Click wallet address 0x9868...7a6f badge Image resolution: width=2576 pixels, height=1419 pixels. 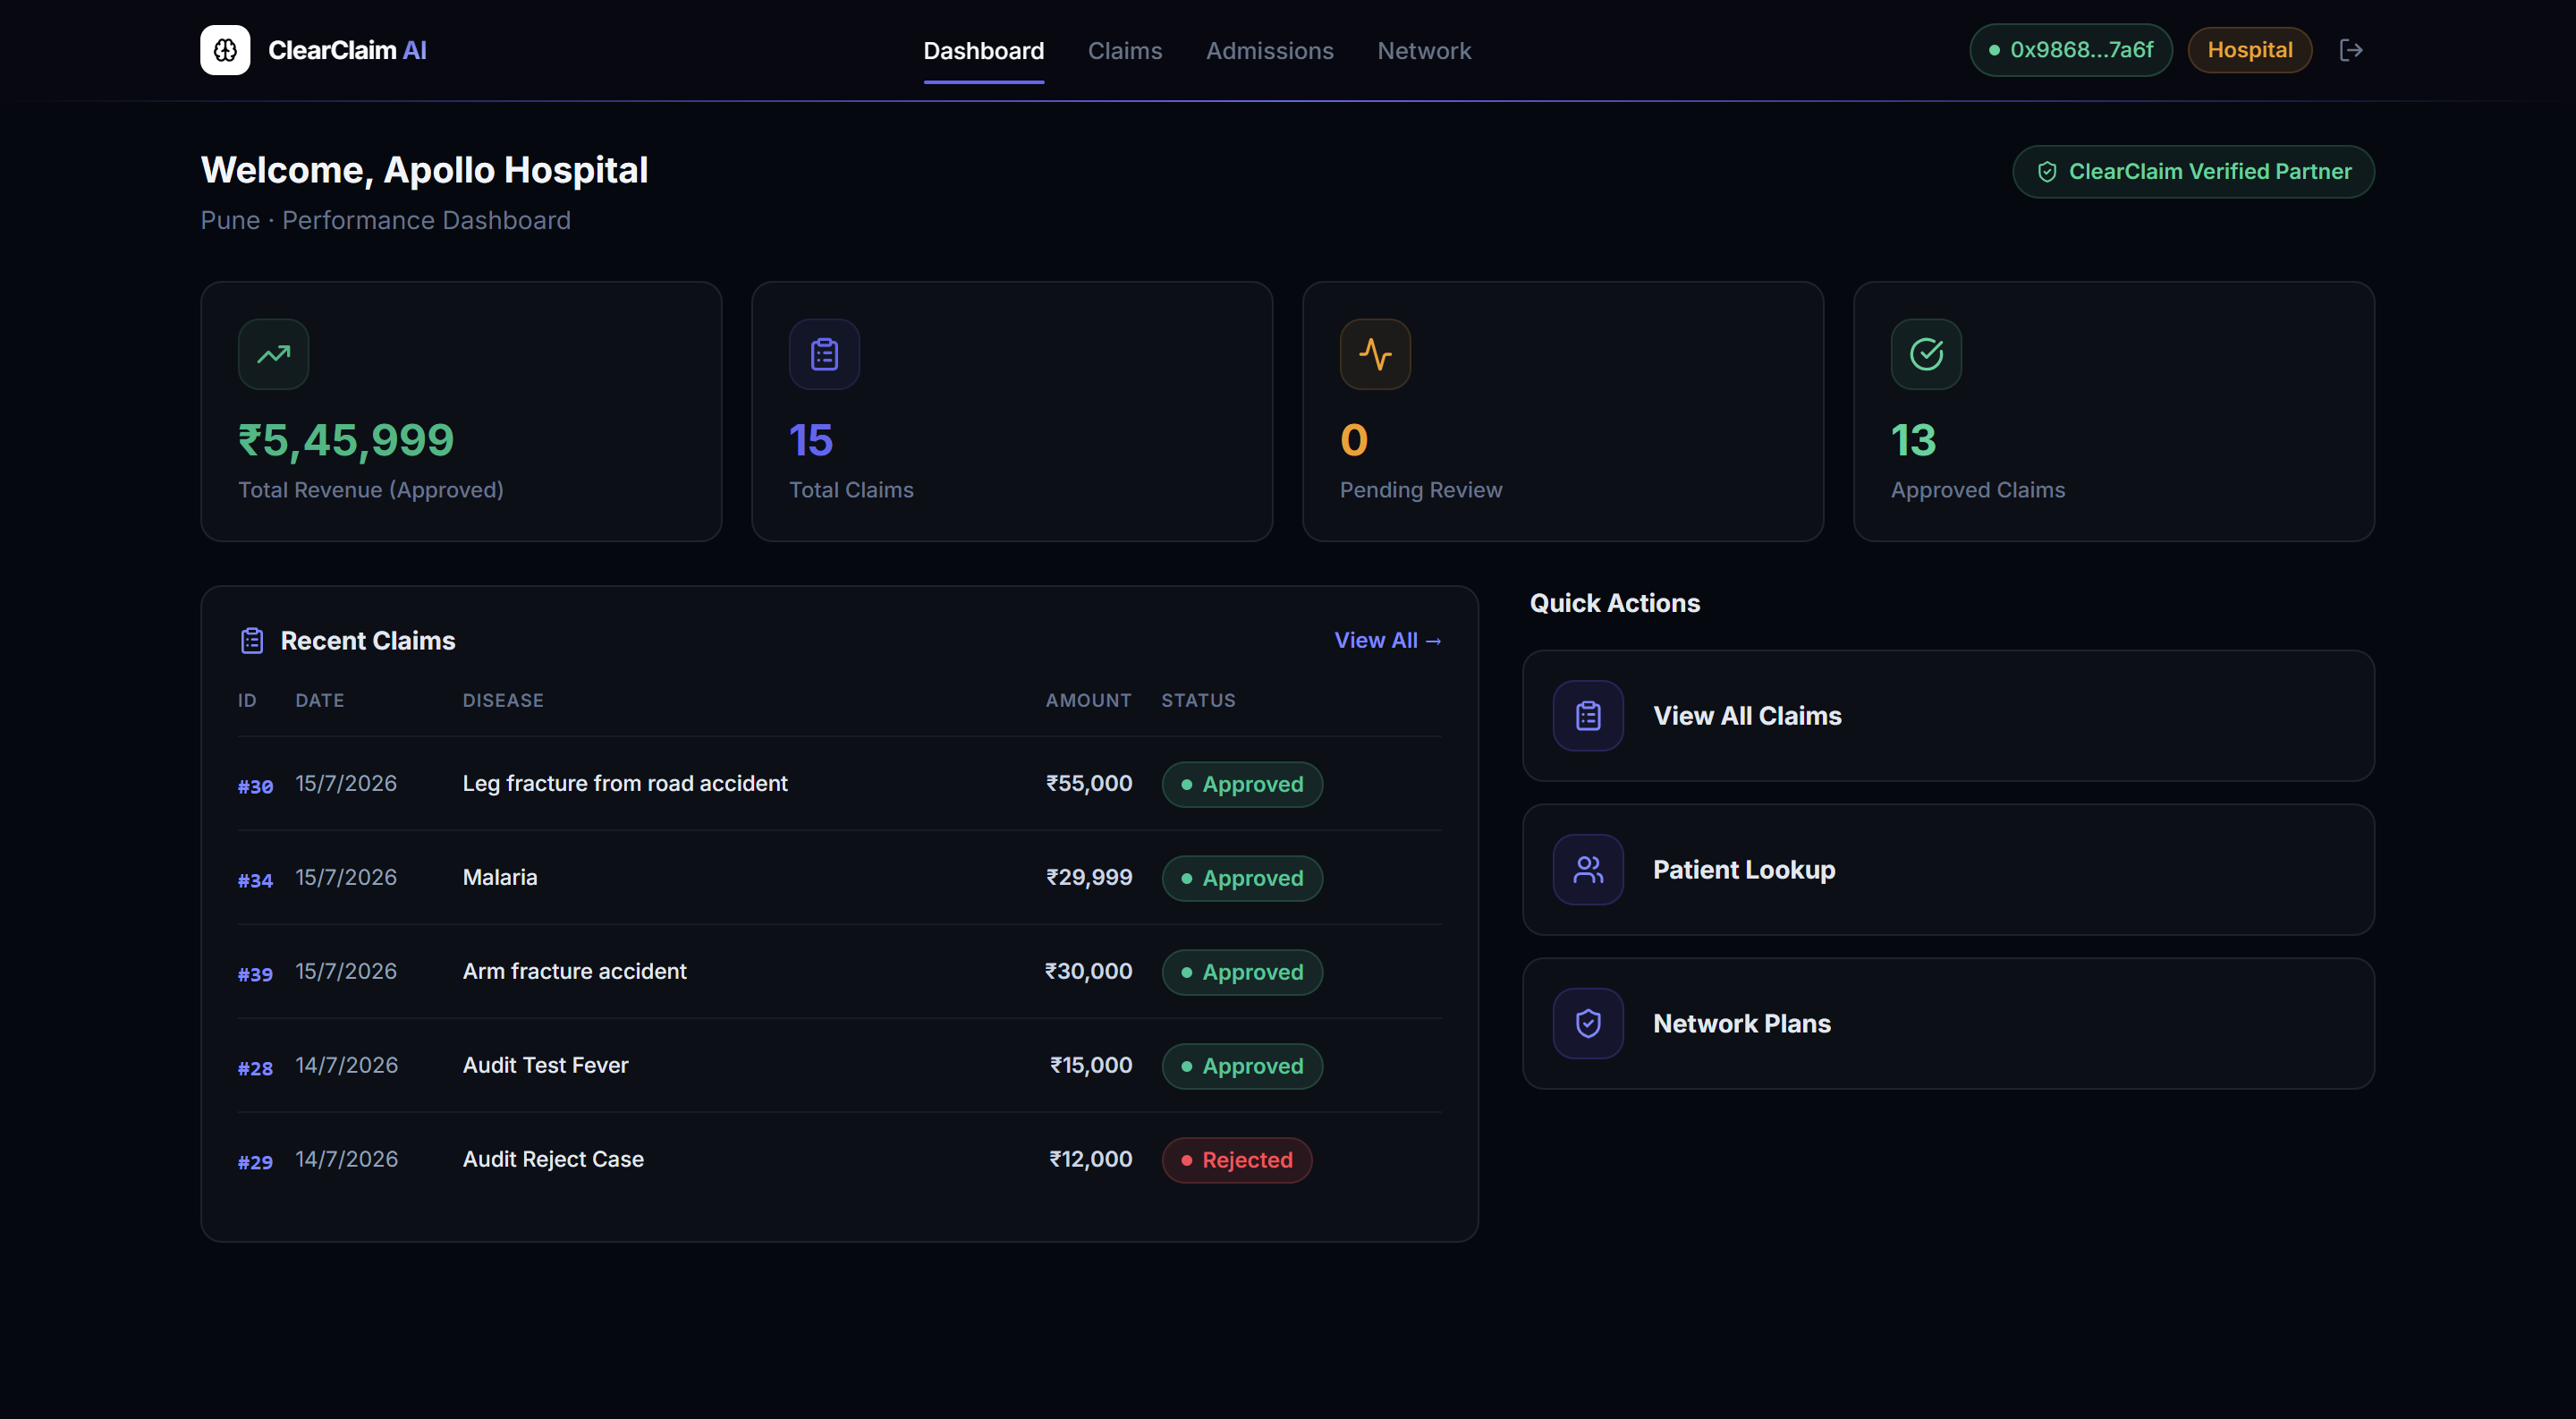click(2070, 50)
